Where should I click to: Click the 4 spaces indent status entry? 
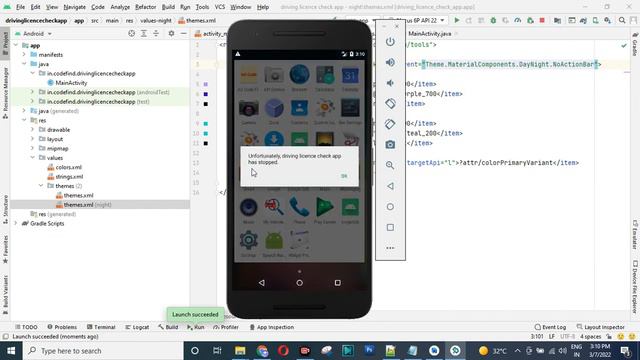591,337
